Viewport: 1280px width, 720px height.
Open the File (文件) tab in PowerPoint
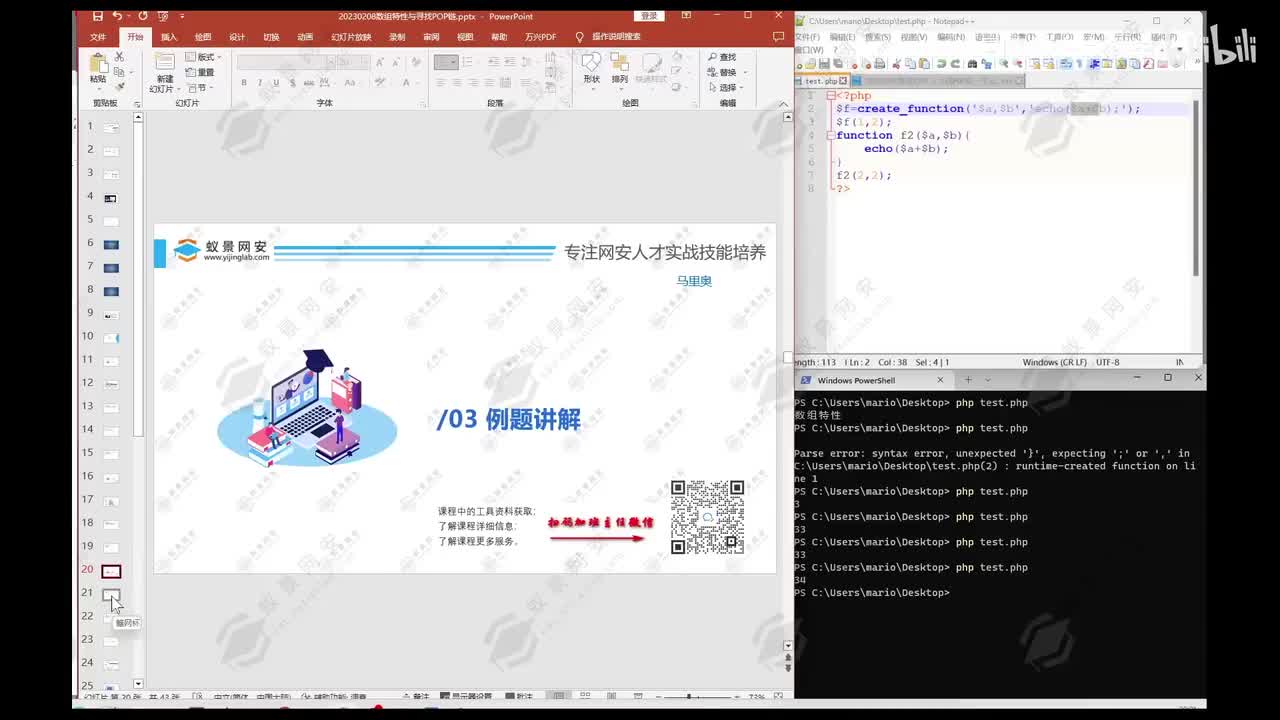(98, 37)
